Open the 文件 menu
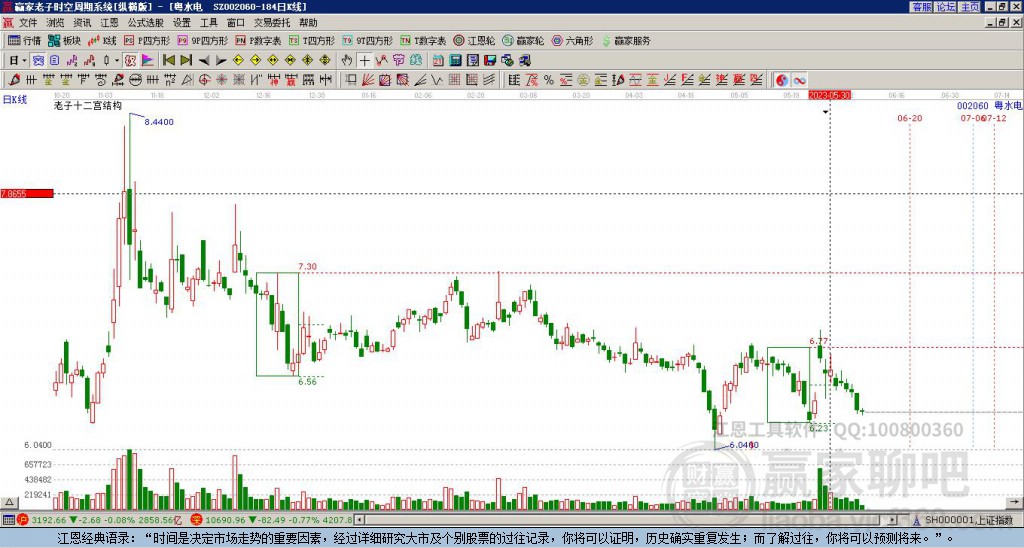 pyautogui.click(x=28, y=23)
